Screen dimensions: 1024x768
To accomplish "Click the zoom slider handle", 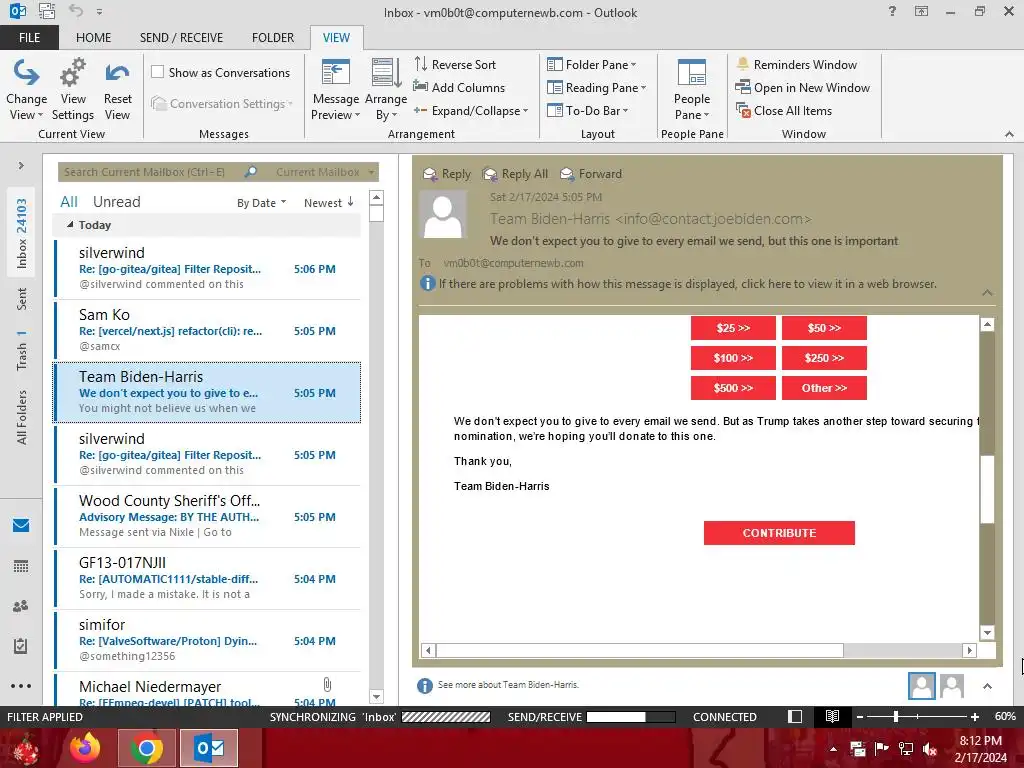I will coord(895,716).
